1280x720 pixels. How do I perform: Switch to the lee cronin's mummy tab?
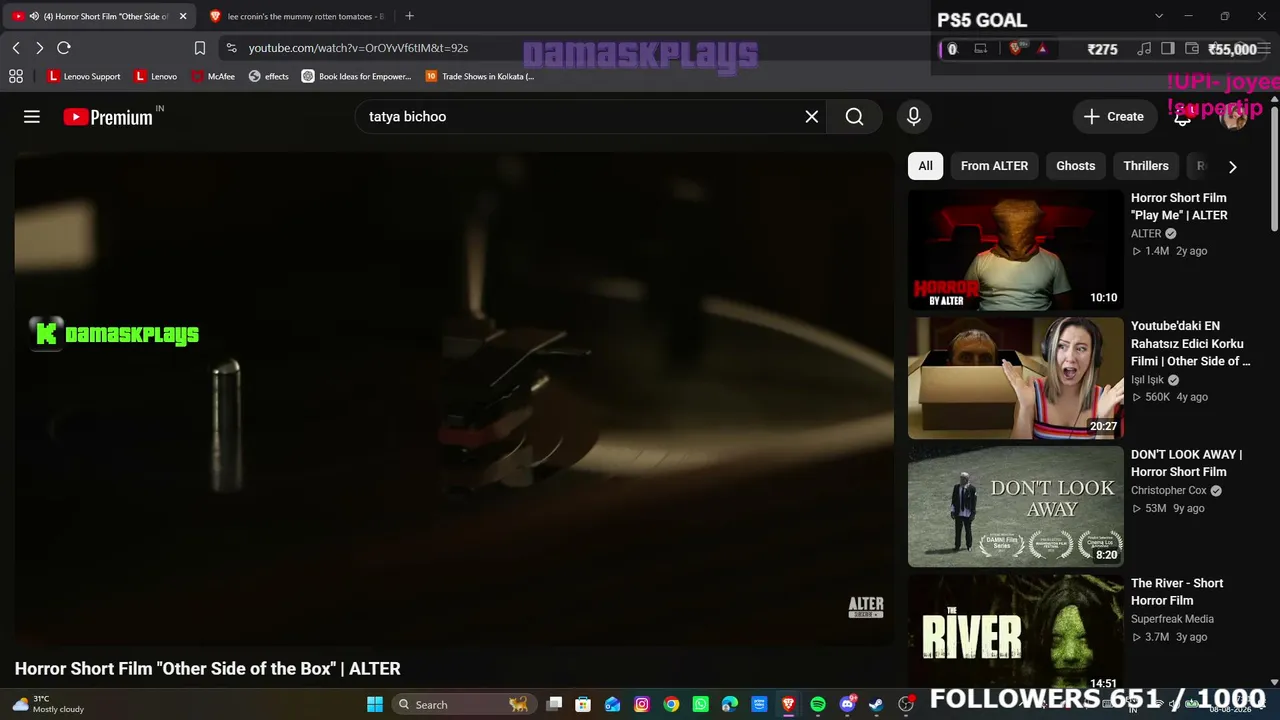[297, 16]
